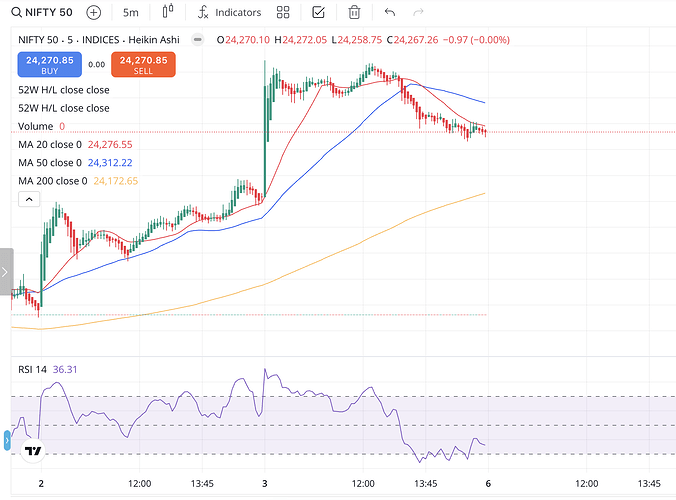Click the orange SELL 24,270.85 button
676x500 pixels.
[x=143, y=65]
